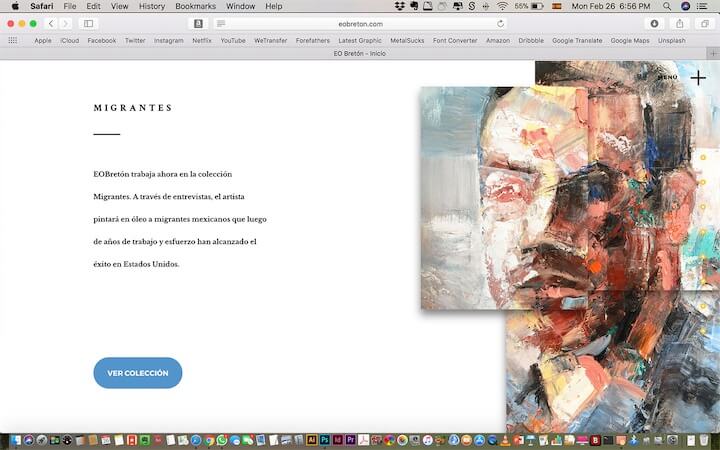Open the bookmarks bar grid icon
Screen dimensions: 720x450
pos(13,41)
